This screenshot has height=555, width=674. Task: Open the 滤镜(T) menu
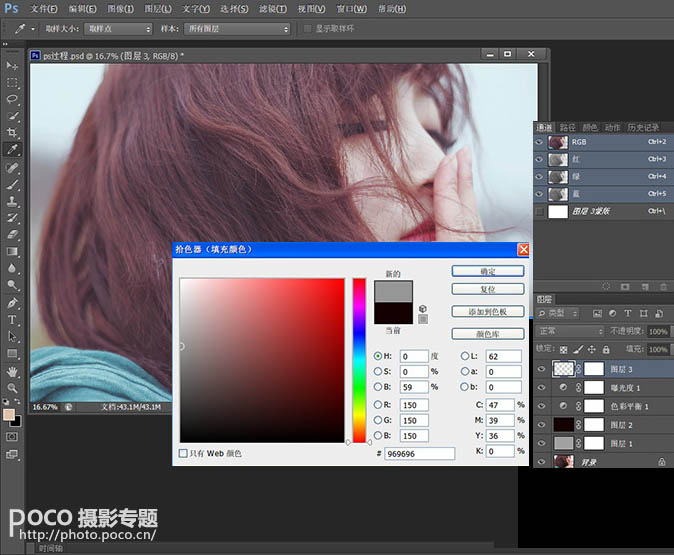(x=272, y=9)
